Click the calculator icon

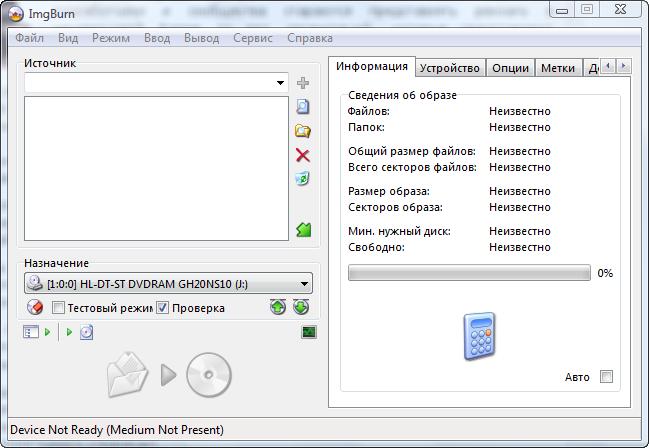pyautogui.click(x=479, y=336)
